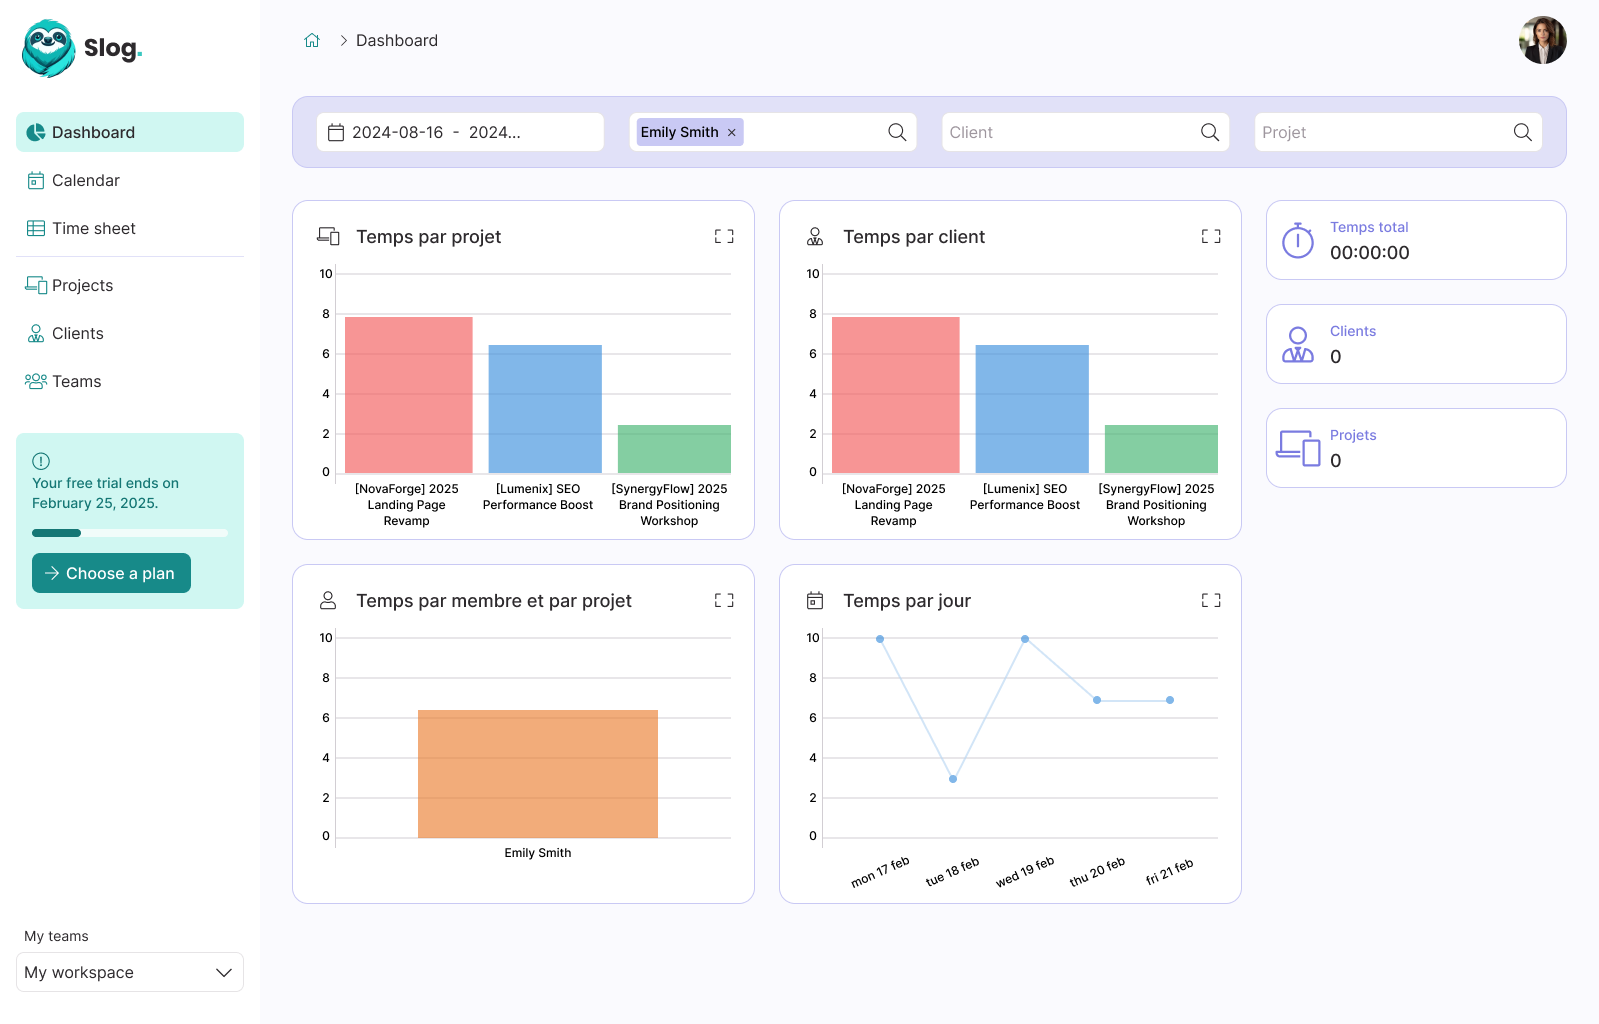
Task: Click the free trial progress bar
Action: 130,533
